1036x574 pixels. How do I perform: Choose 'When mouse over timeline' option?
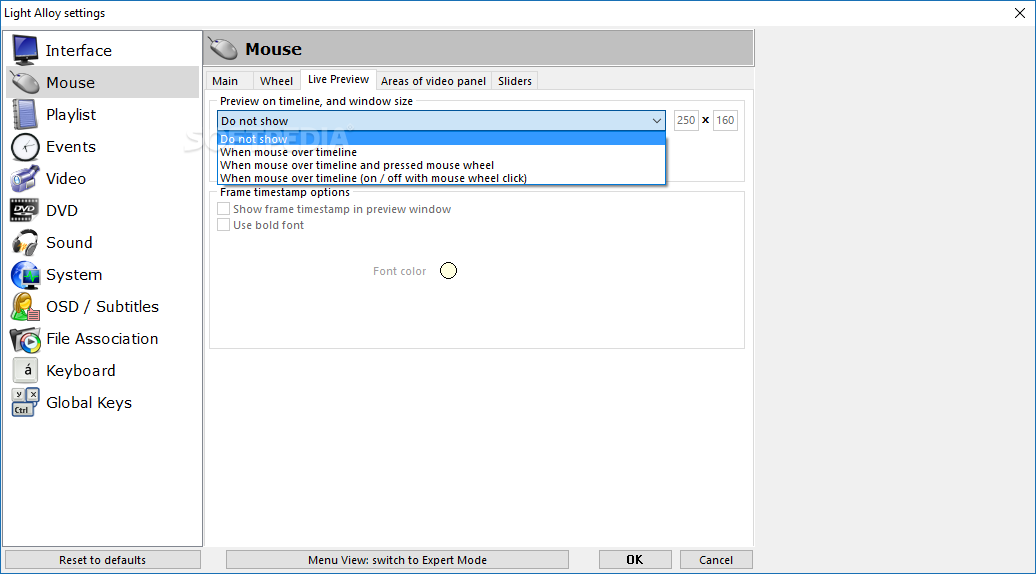[441, 152]
